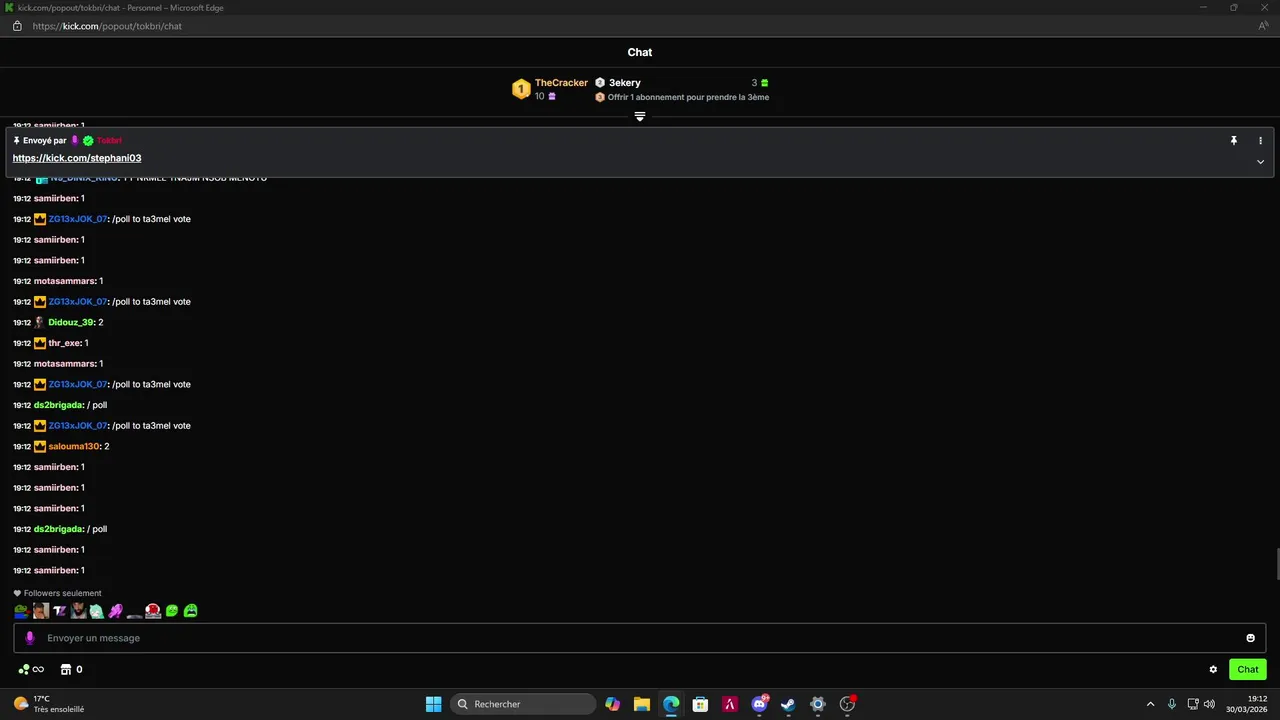Select the green smiling blob emote
Viewport: 1280px width, 720px height.
[x=172, y=610]
